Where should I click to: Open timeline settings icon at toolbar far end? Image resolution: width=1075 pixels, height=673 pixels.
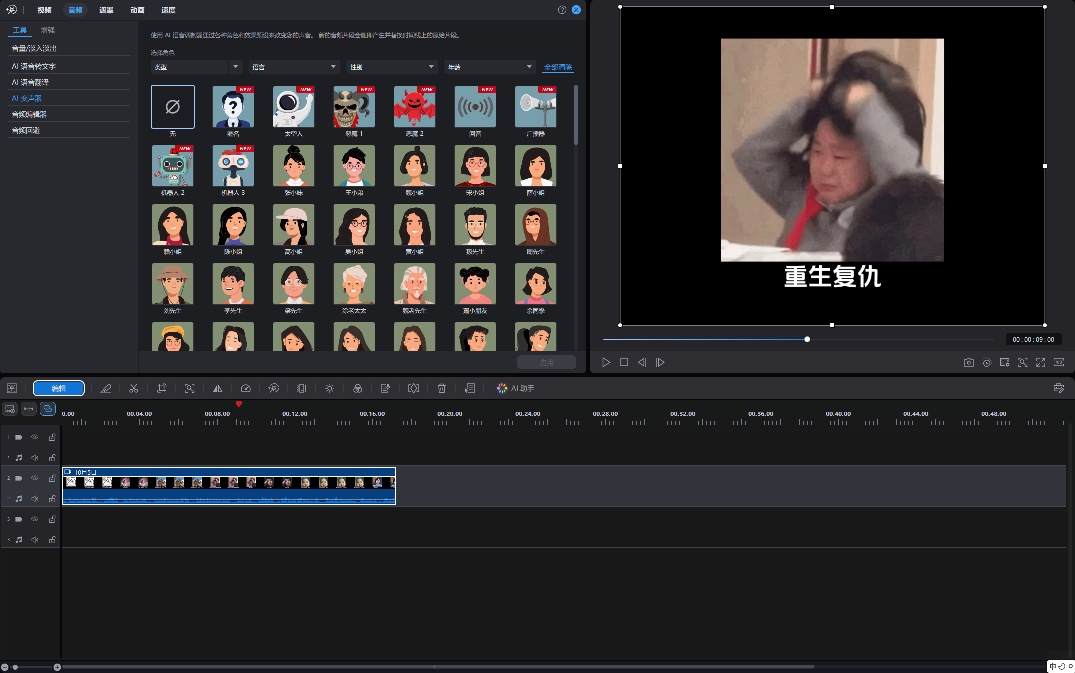point(1059,389)
